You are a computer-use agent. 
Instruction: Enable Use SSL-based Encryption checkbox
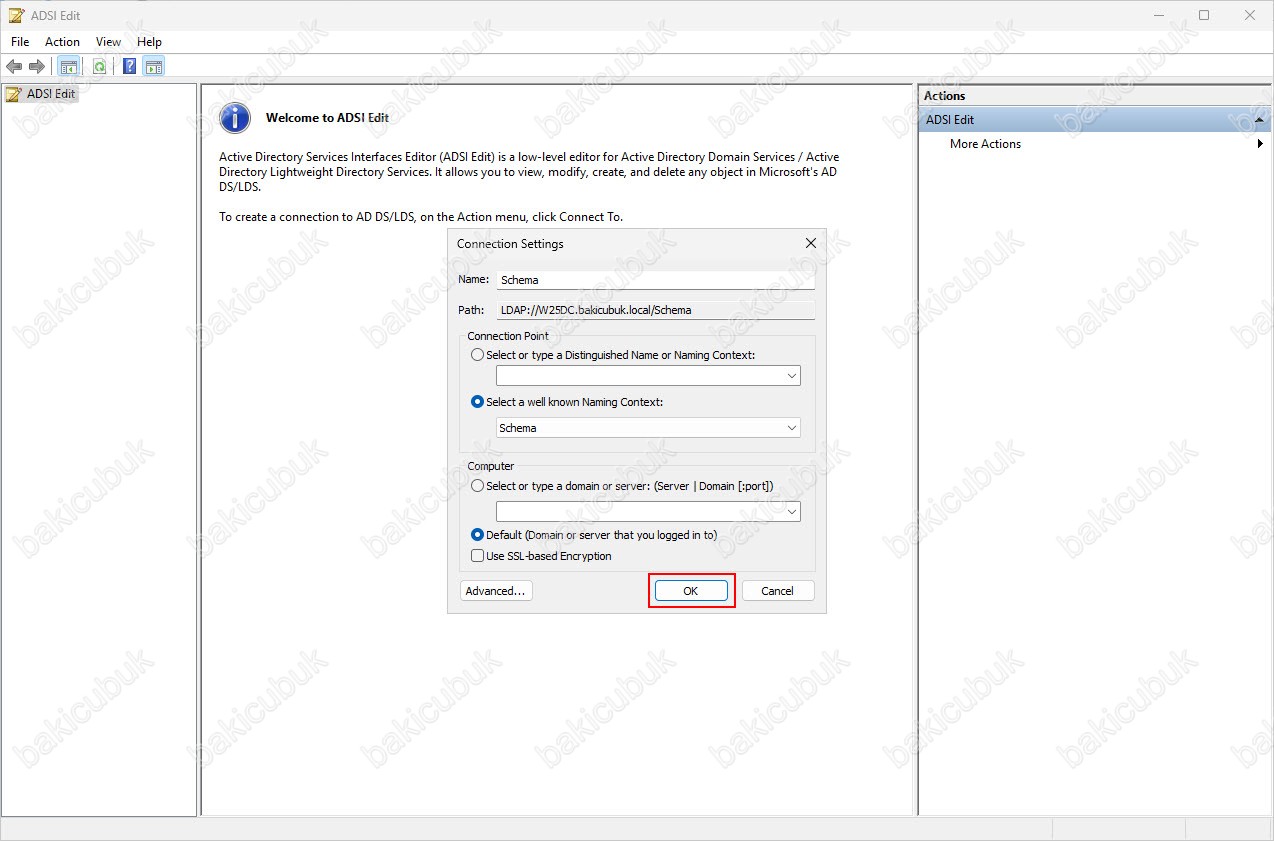477,556
